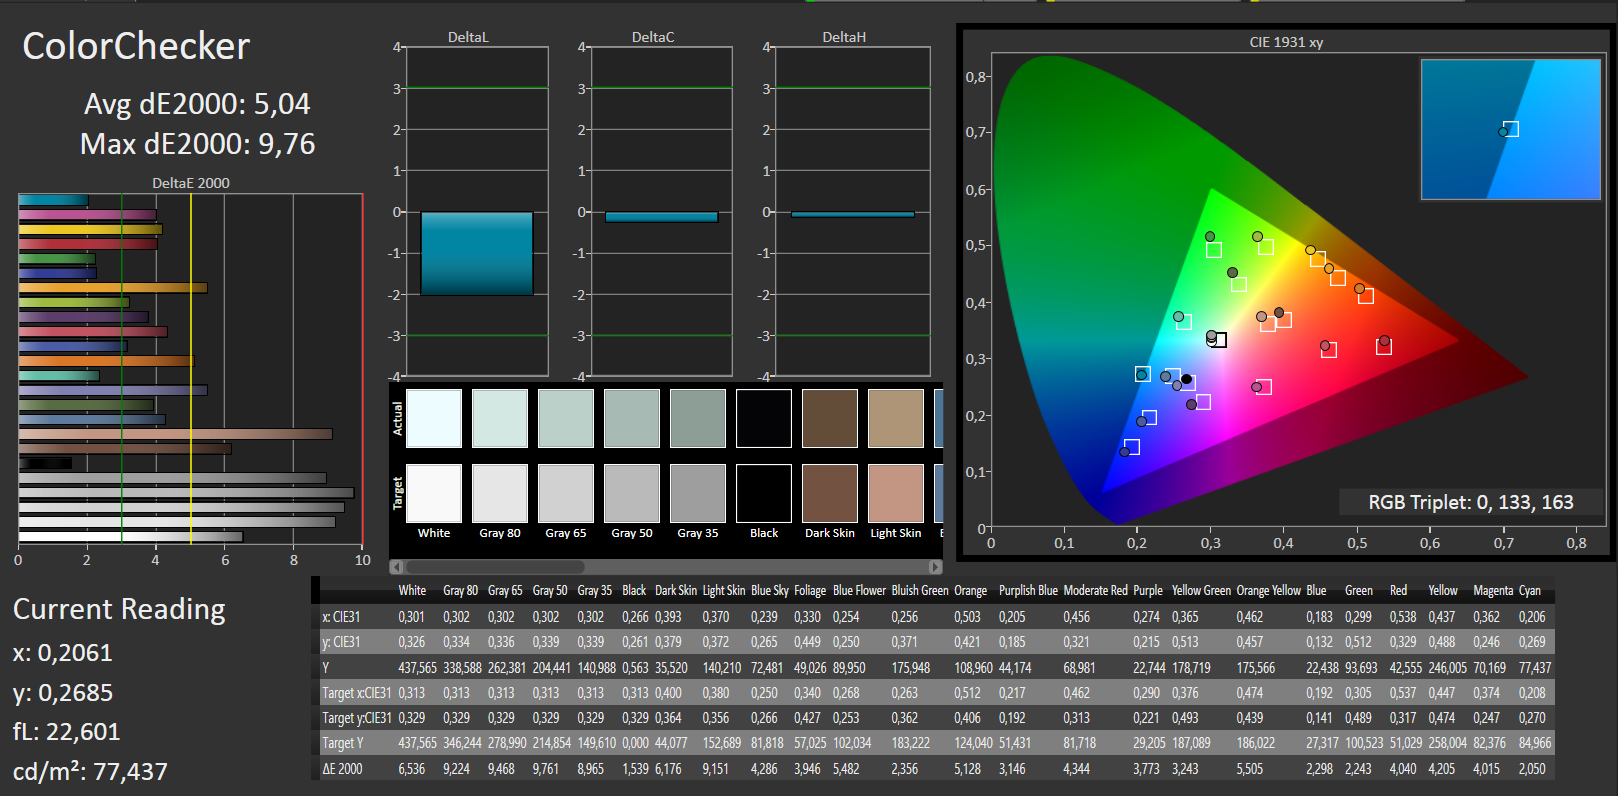Viewport: 1618px width, 796px height.
Task: Click the bar in the DeltaC chart
Action: click(661, 217)
